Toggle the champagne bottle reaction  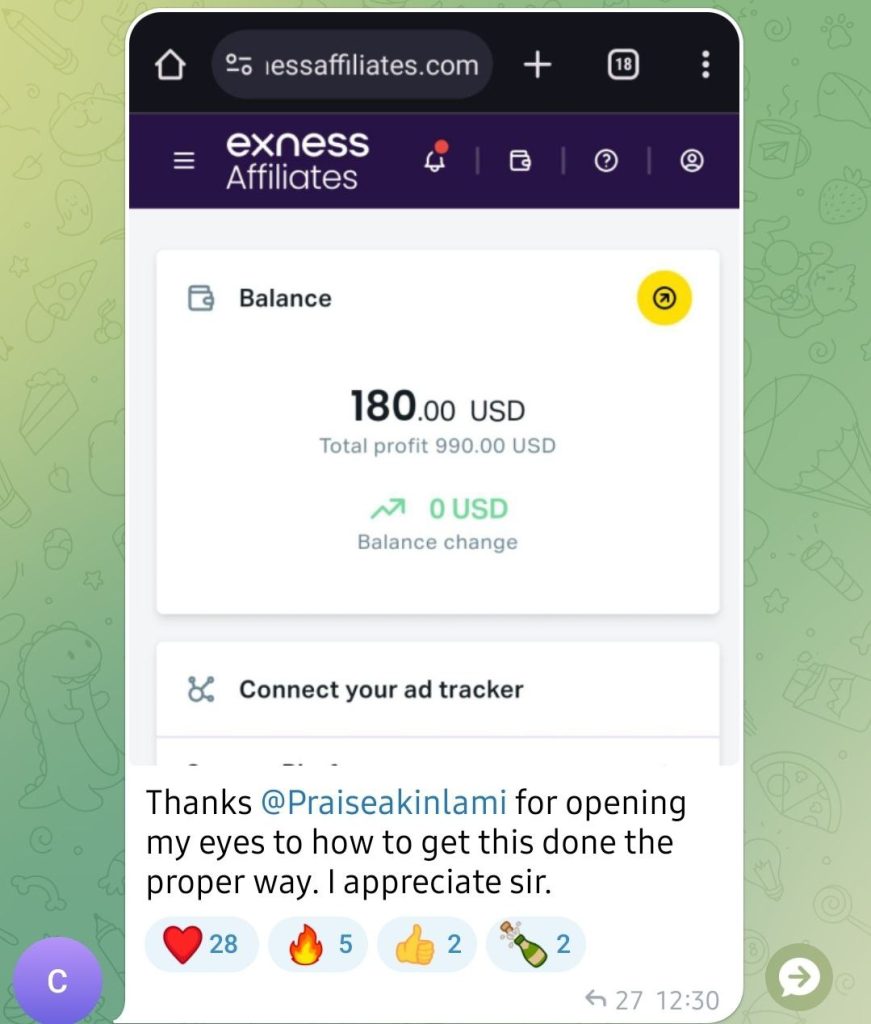(x=535, y=944)
